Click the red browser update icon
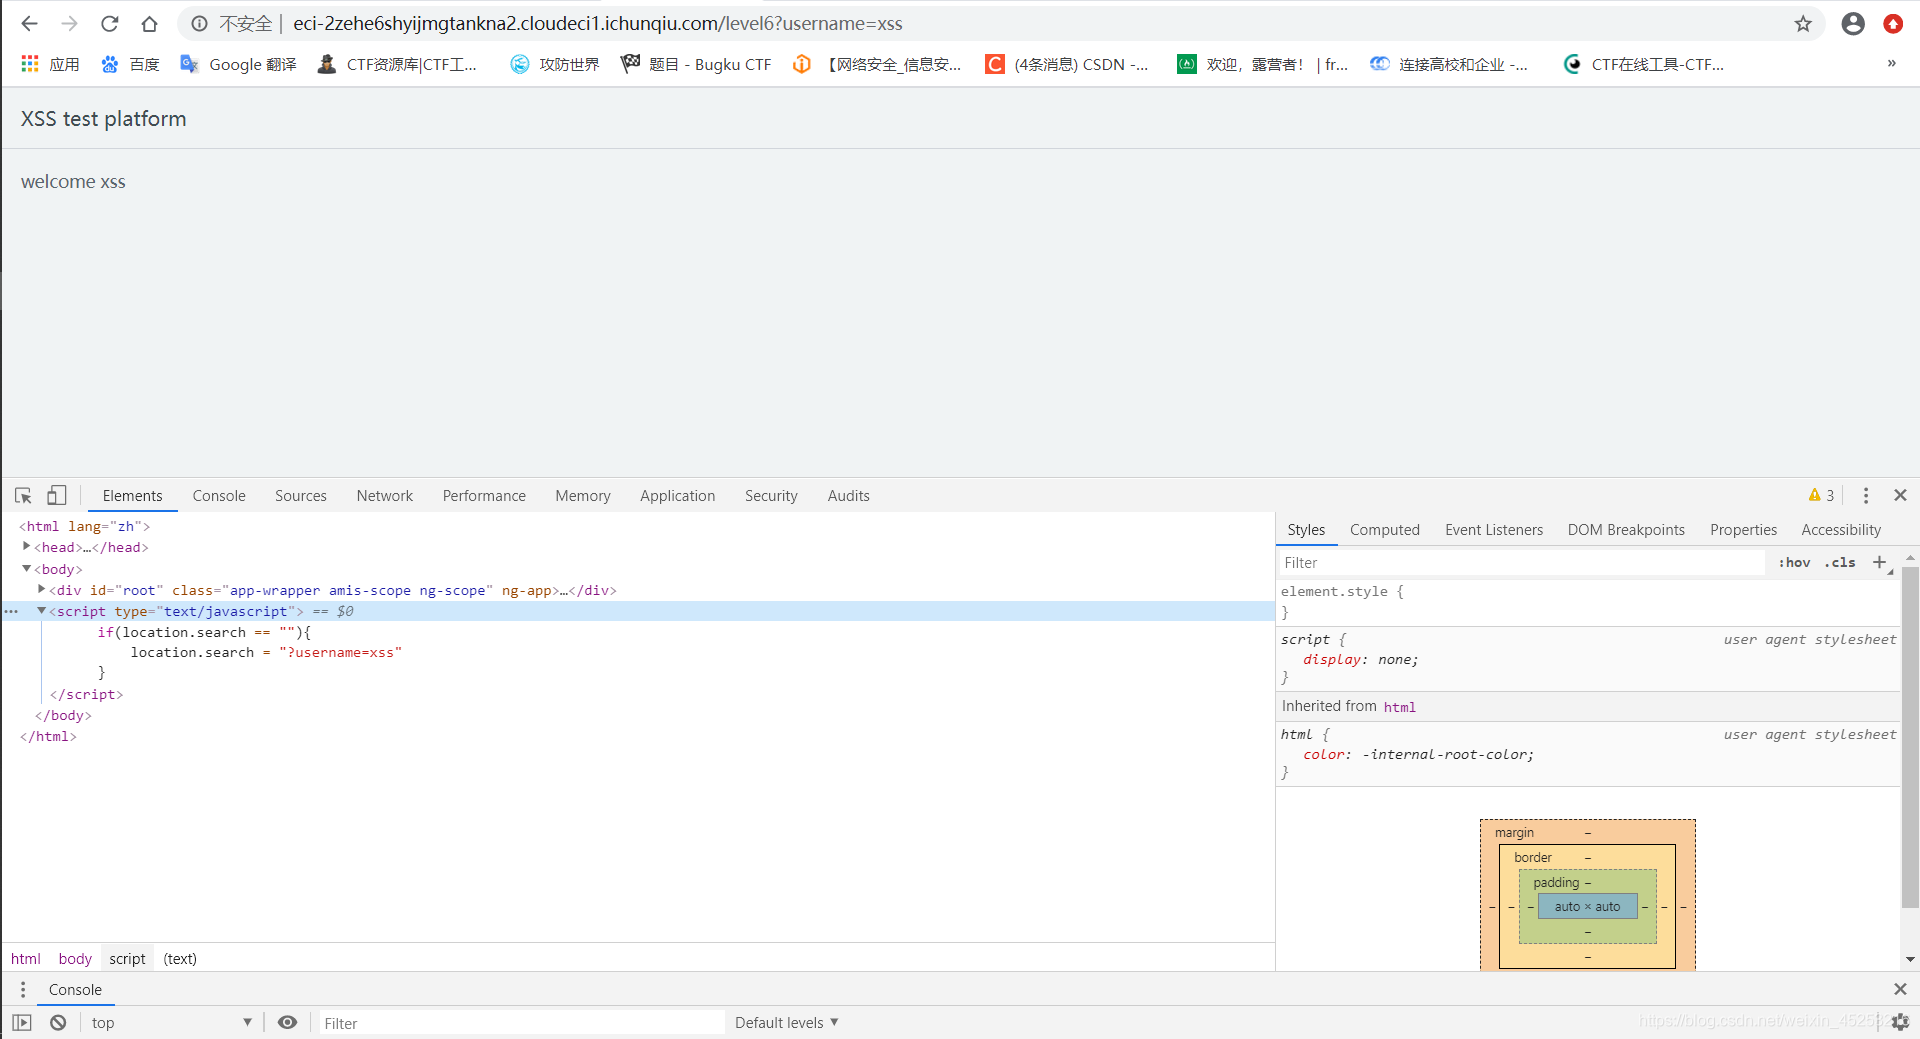The image size is (1920, 1039). [1893, 23]
